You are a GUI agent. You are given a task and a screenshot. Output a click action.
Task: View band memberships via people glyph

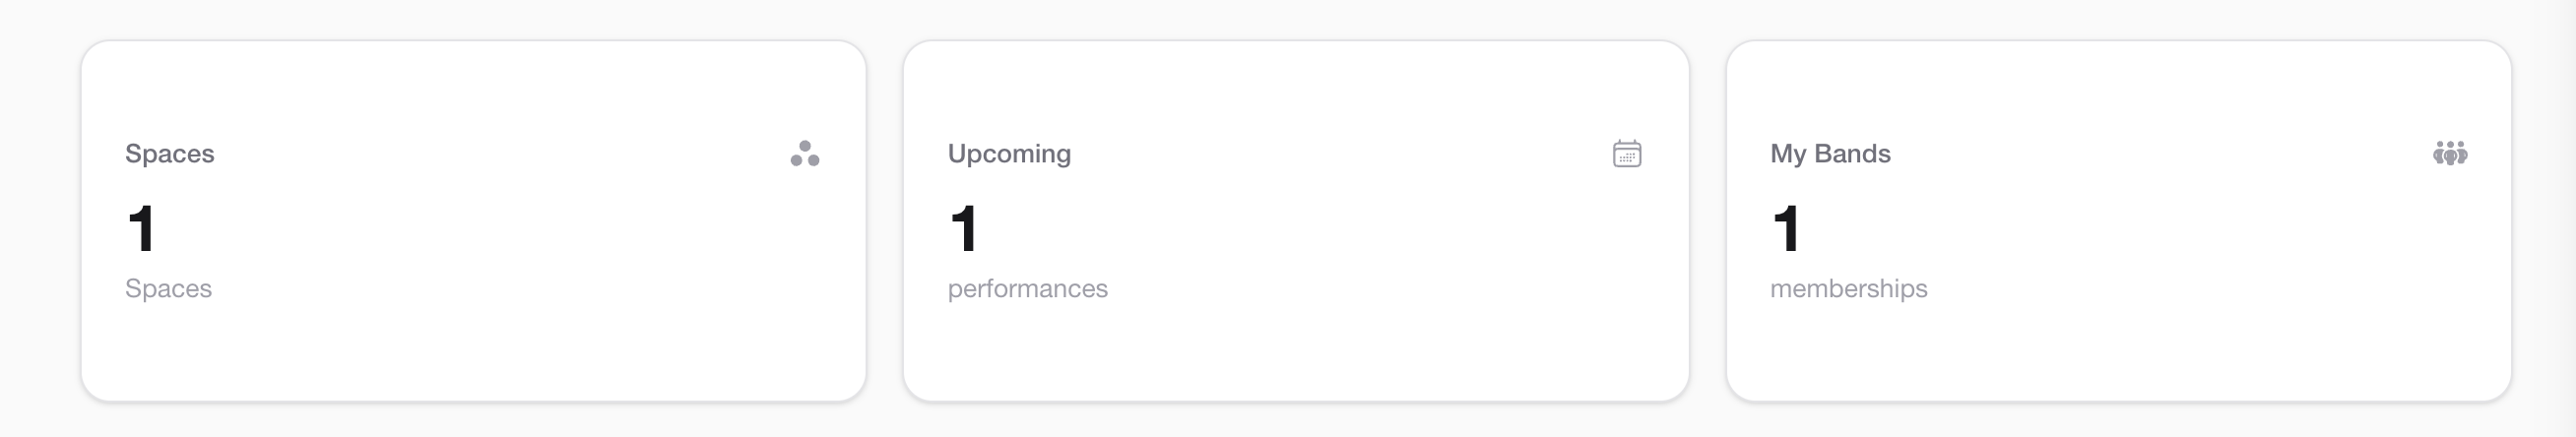(x=2450, y=154)
